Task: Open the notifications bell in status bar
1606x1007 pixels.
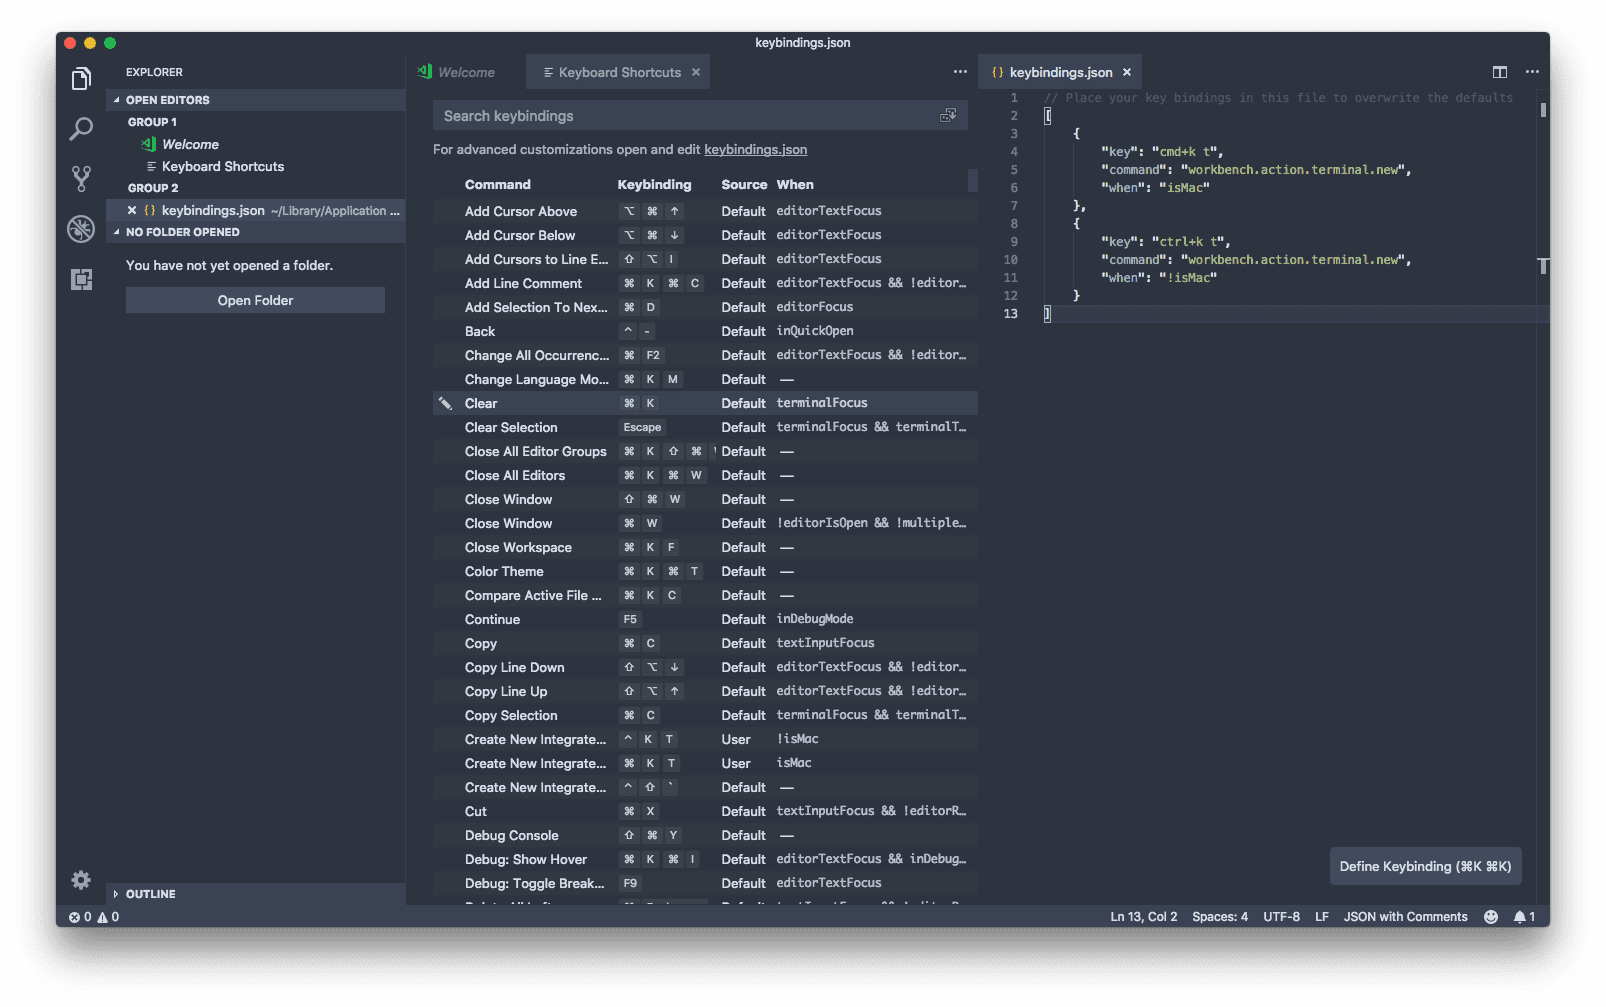Action: 1520,917
